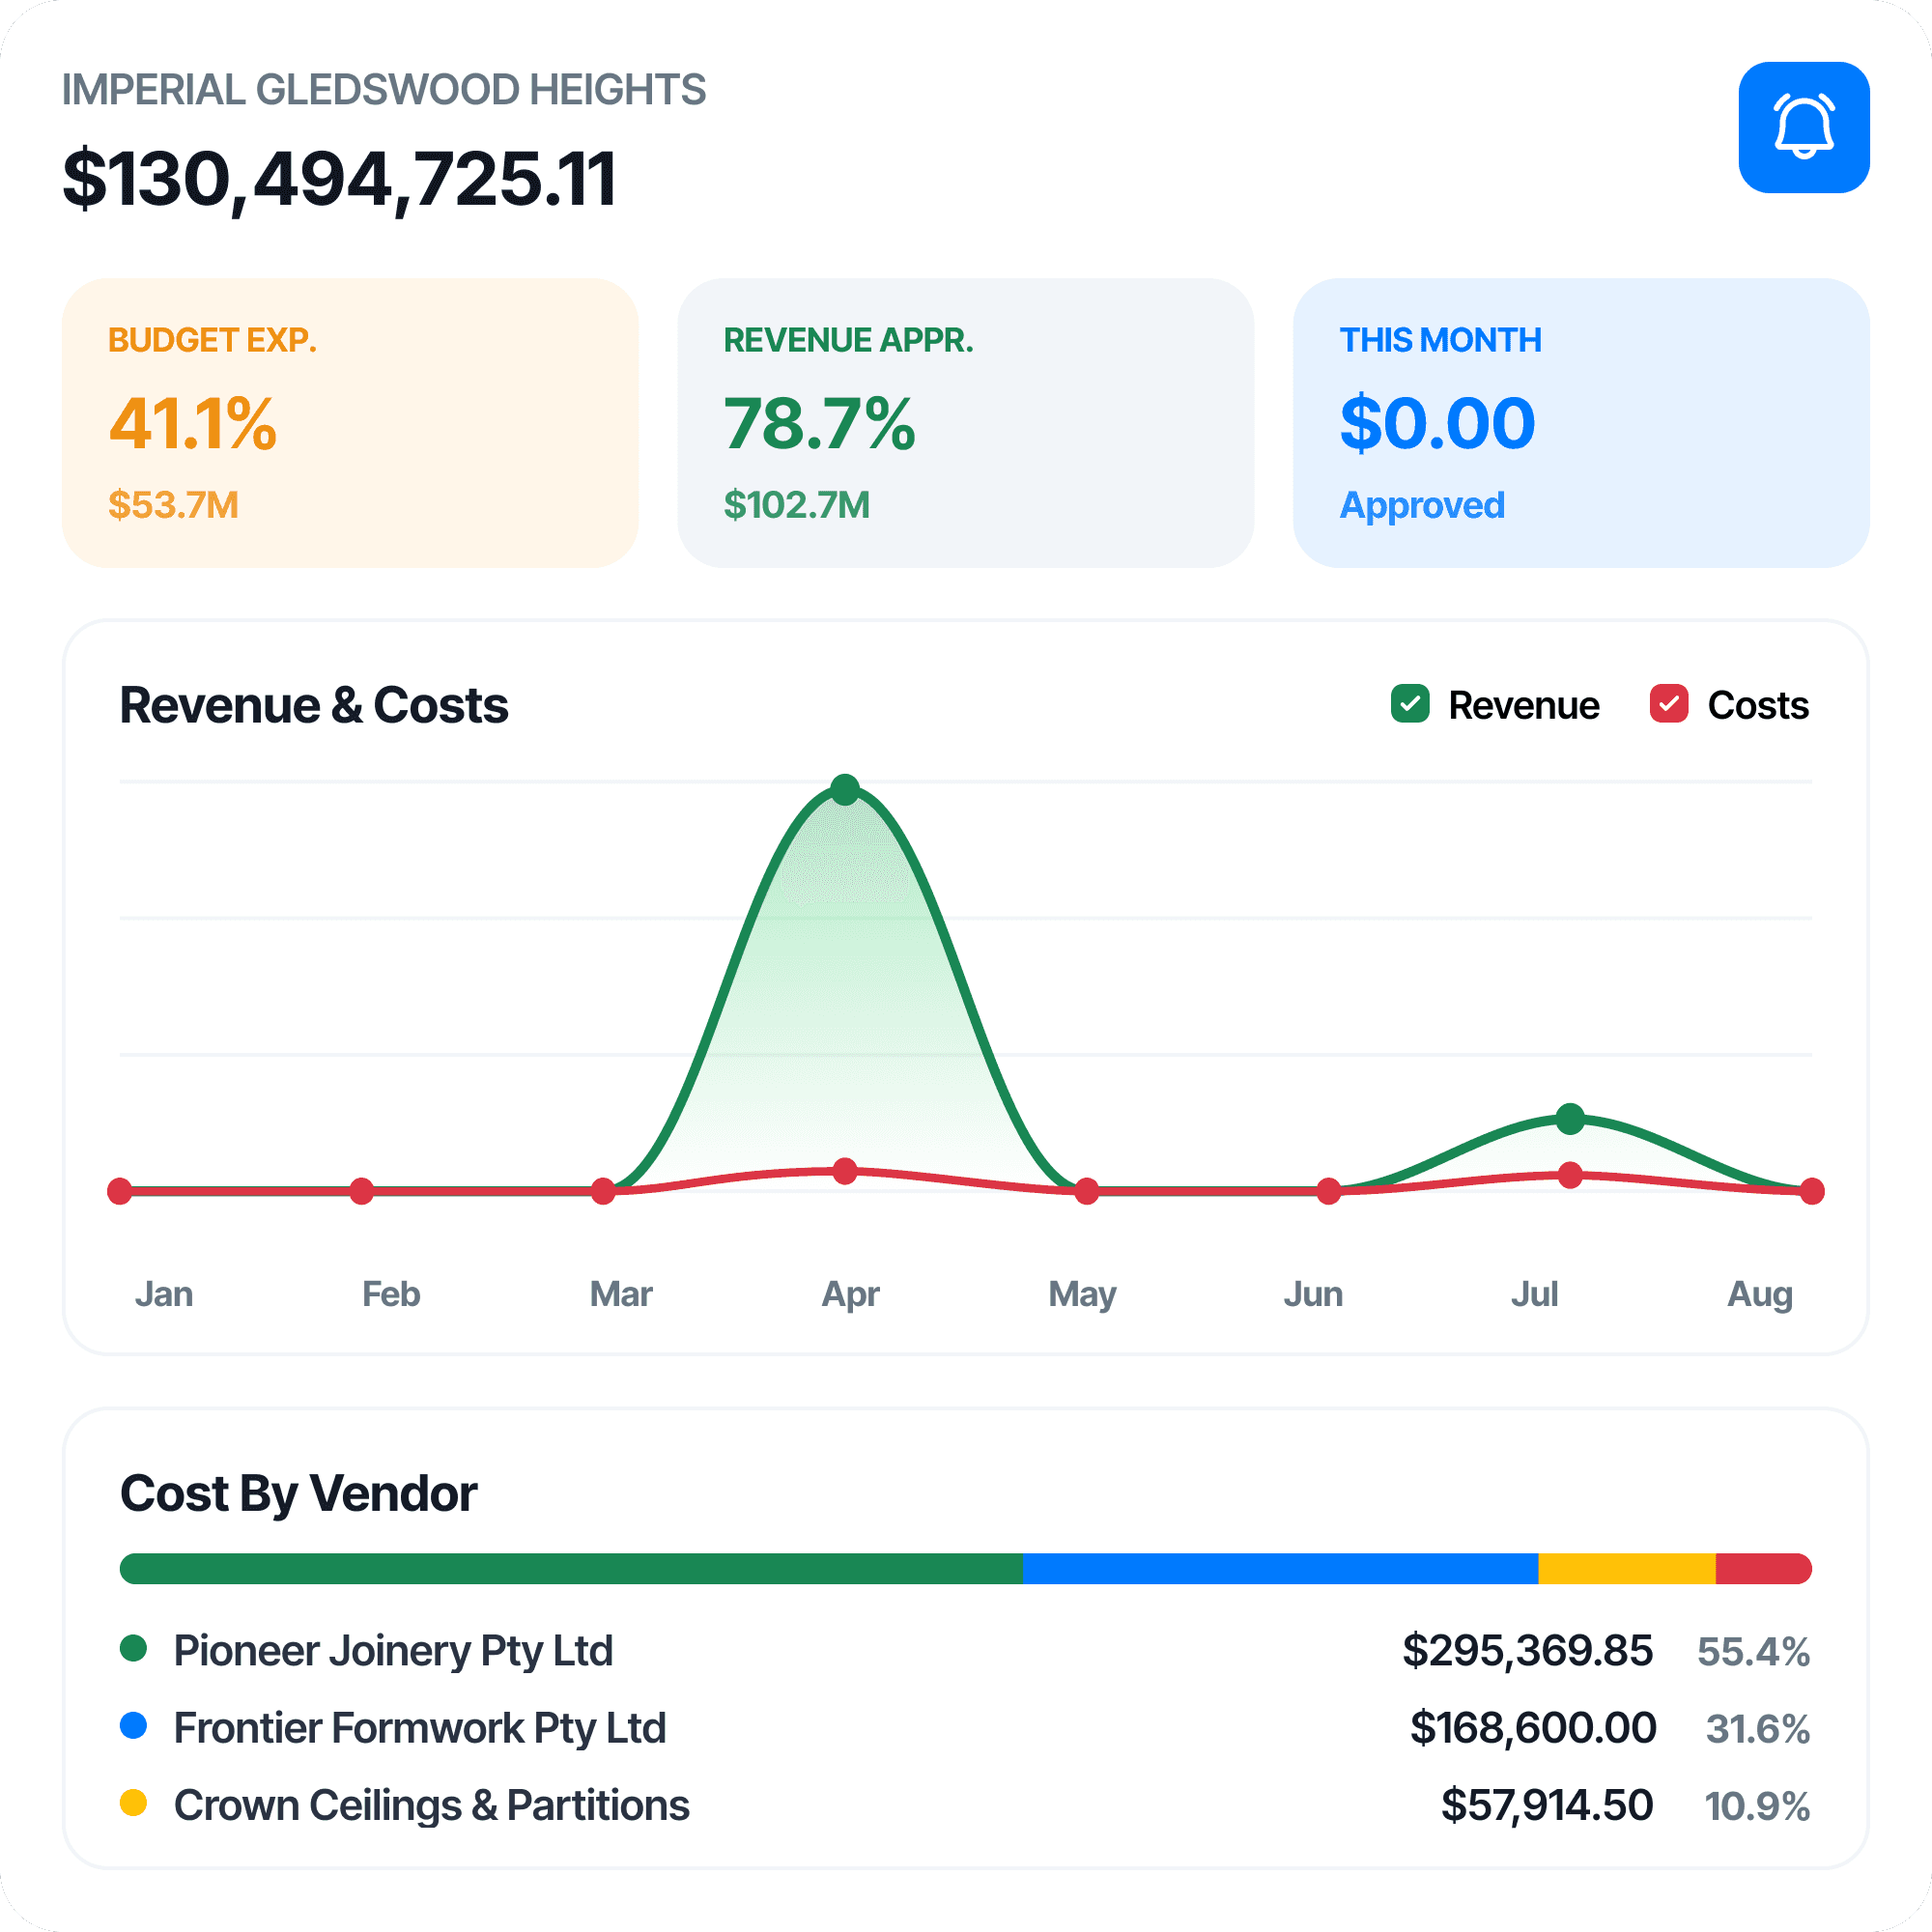Click the Feb axis label

(391, 1294)
